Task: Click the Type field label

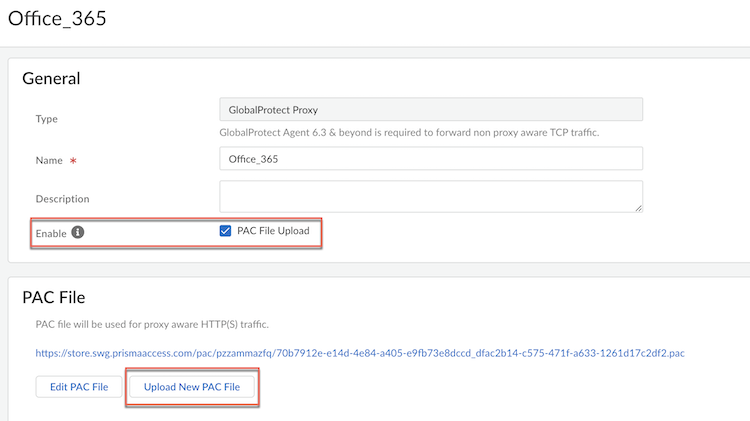Action: [x=47, y=119]
